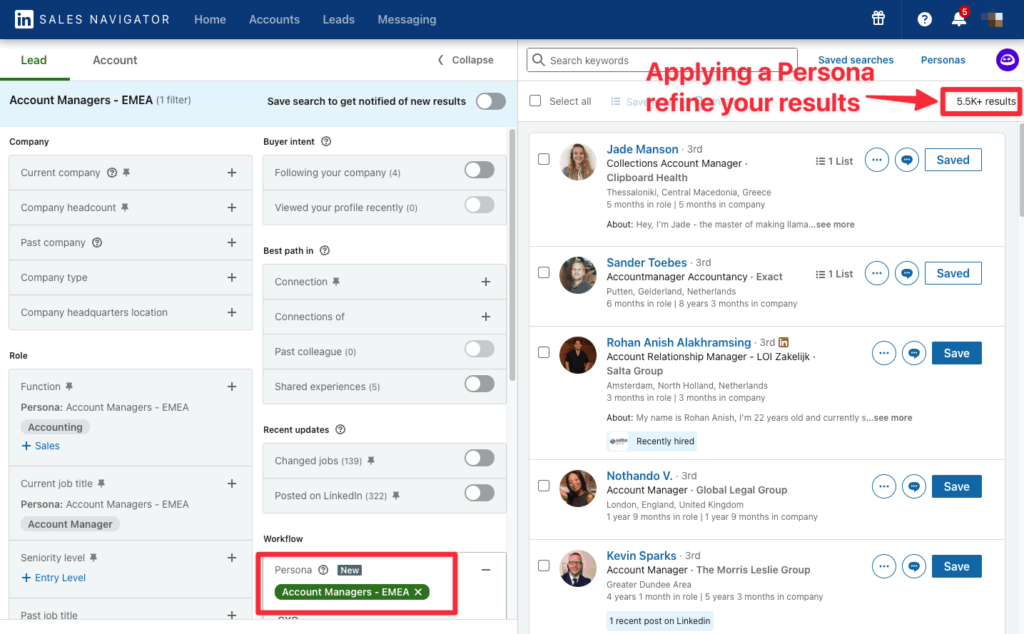This screenshot has width=1024, height=634.
Task: Open more options for Rohan Anish Alakhramsing
Action: (884, 353)
